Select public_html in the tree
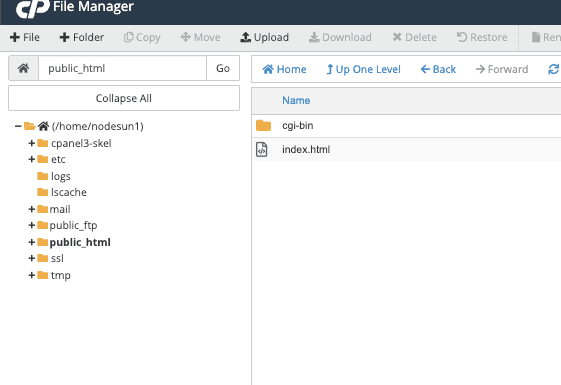The image size is (561, 385). click(x=80, y=242)
